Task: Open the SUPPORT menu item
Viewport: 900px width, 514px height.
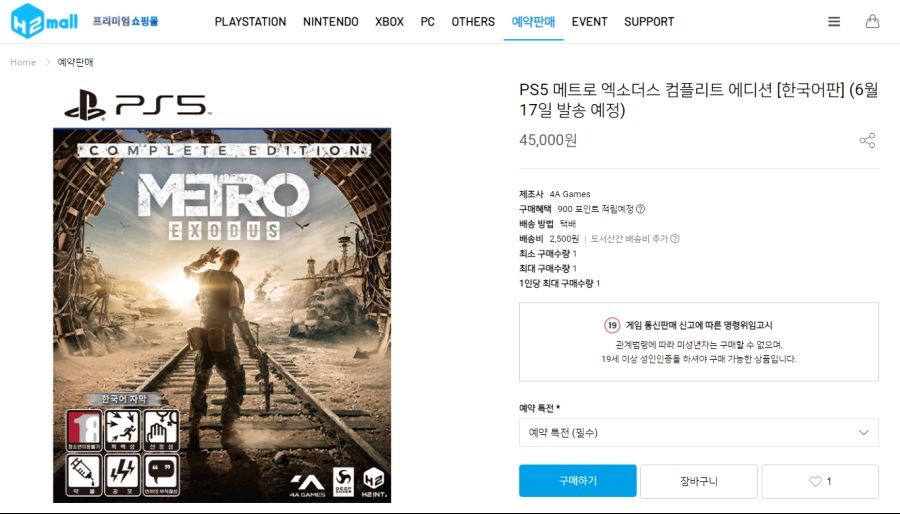Action: pos(649,22)
